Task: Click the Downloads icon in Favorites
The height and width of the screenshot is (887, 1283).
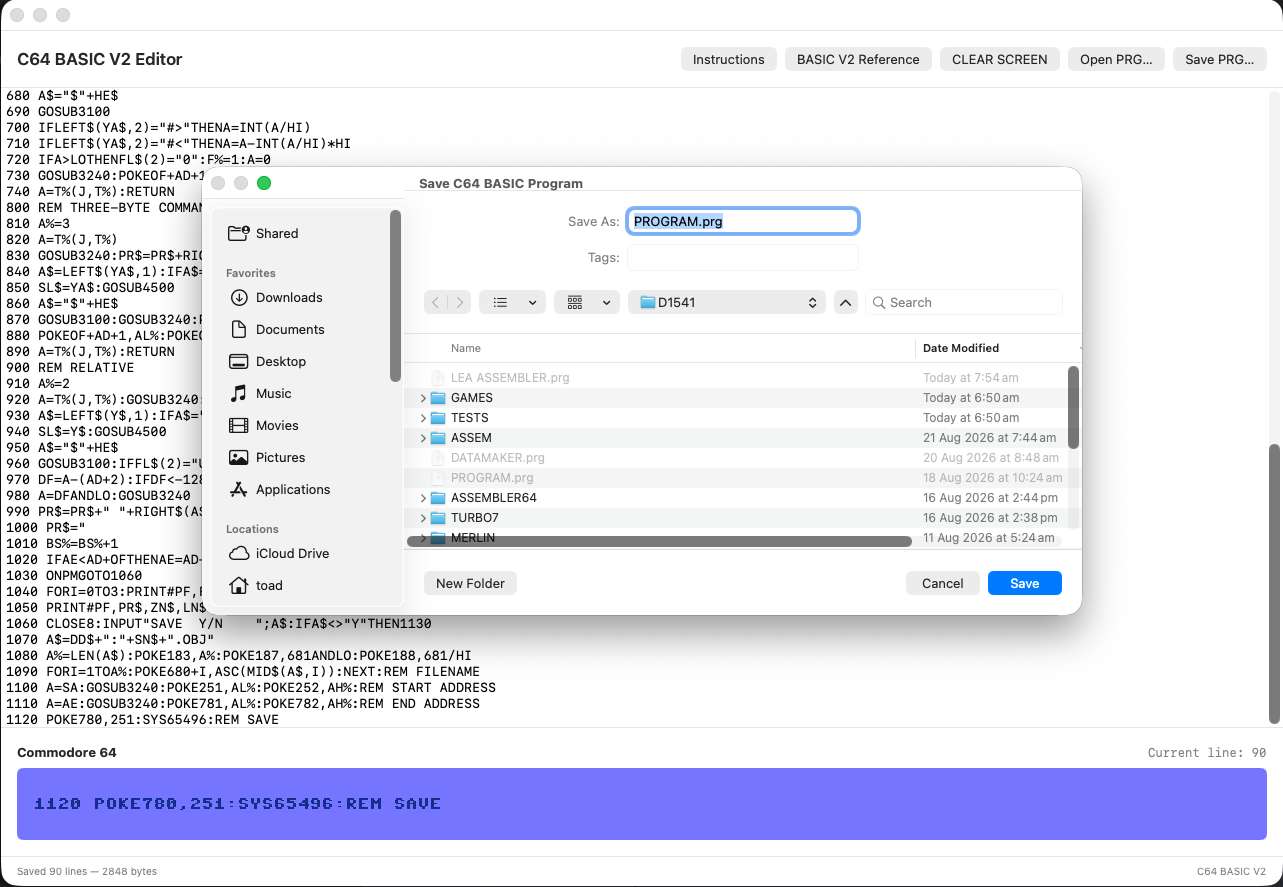Action: coord(238,297)
